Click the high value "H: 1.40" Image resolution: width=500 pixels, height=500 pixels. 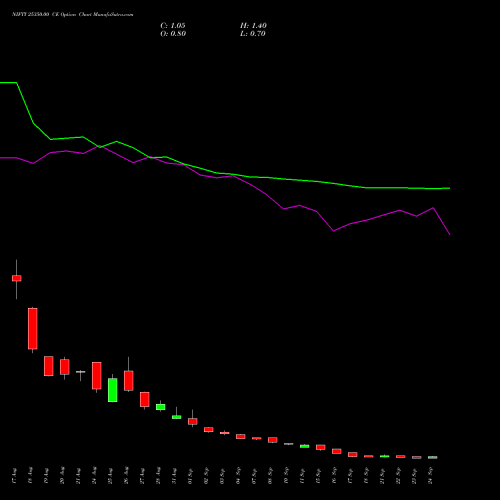[x=253, y=26]
